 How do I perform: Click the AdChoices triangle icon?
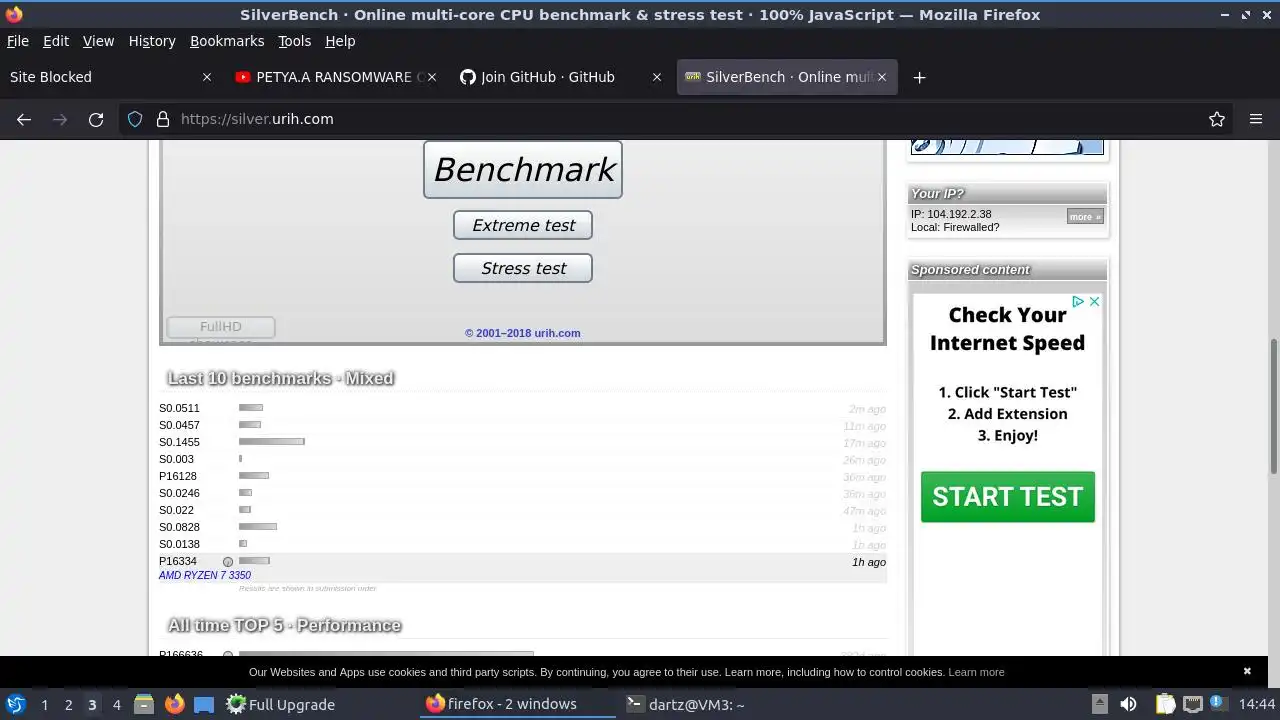(1078, 301)
